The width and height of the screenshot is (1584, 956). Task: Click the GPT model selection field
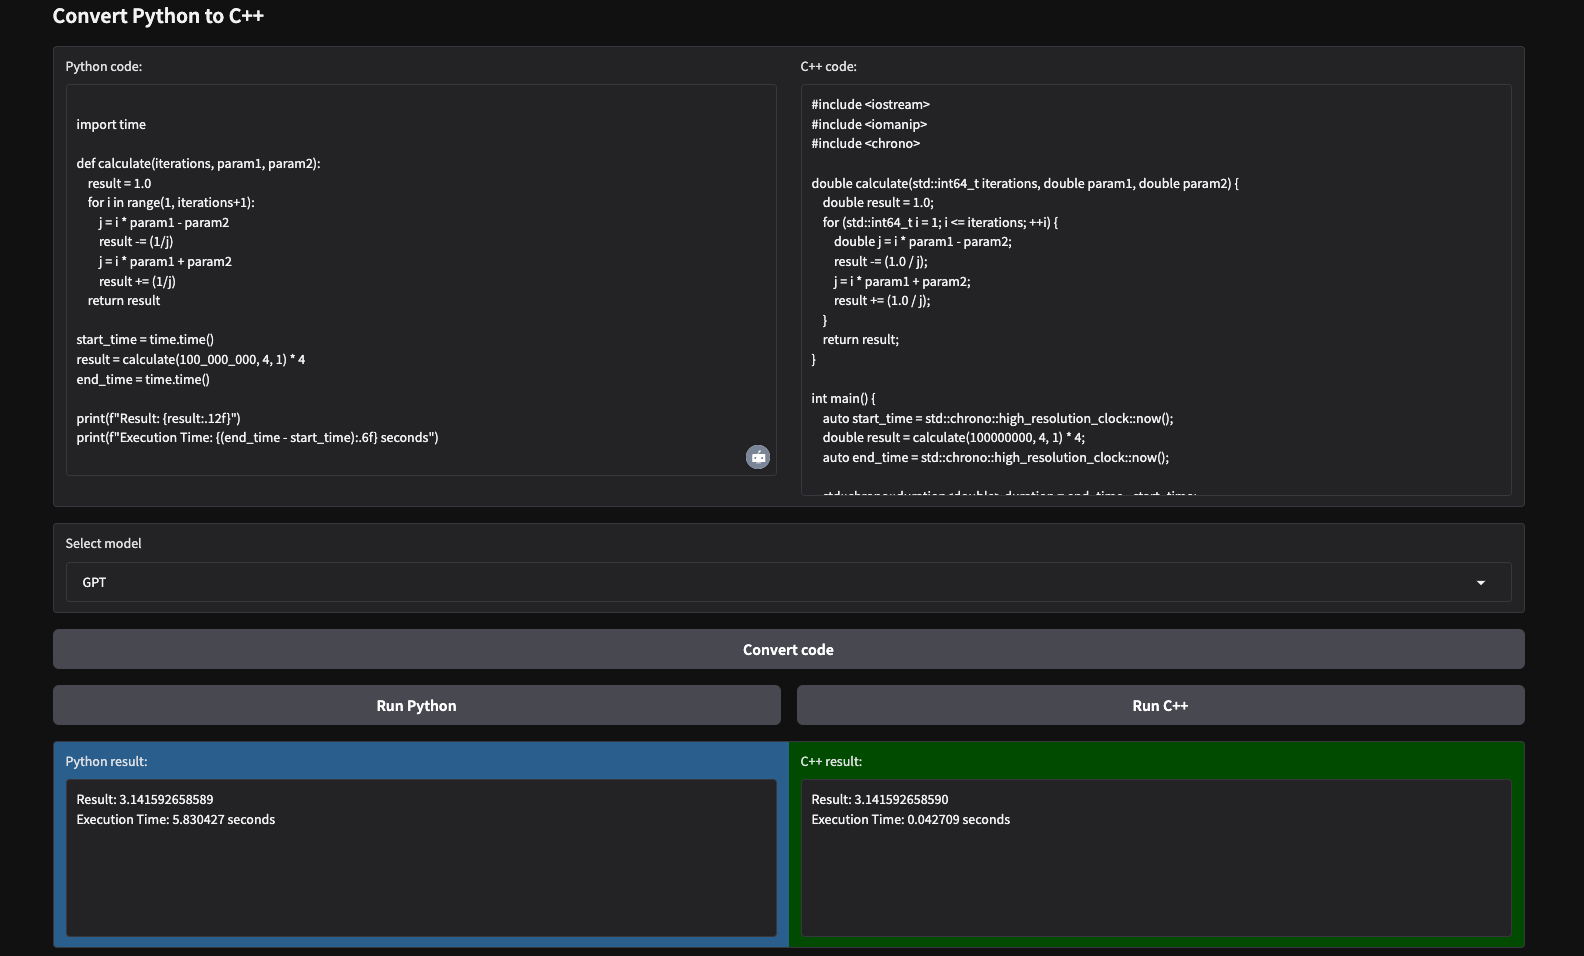[x=788, y=582]
